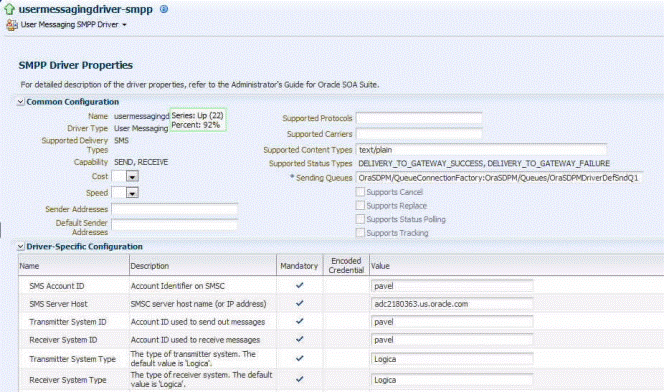This screenshot has height=392, width=664.
Task: Click the SMPP Driver Properties heading
Action: (x=76, y=65)
